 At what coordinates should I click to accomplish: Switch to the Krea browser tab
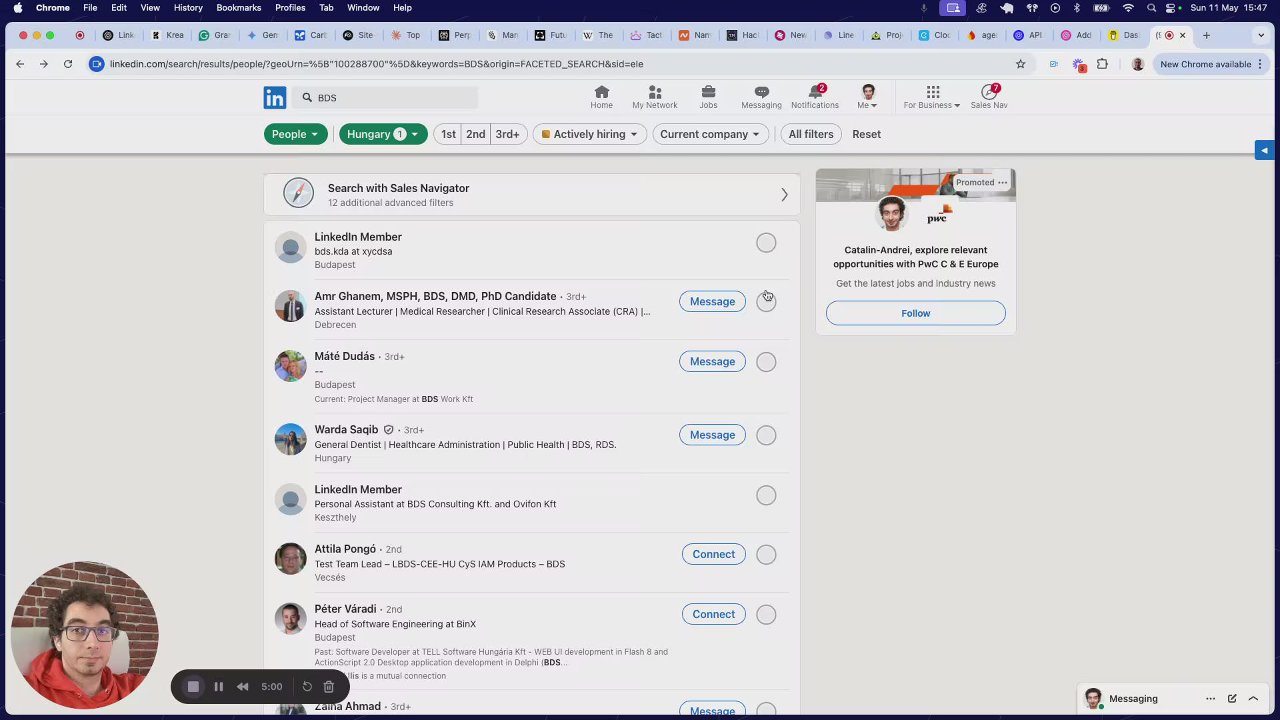167,35
